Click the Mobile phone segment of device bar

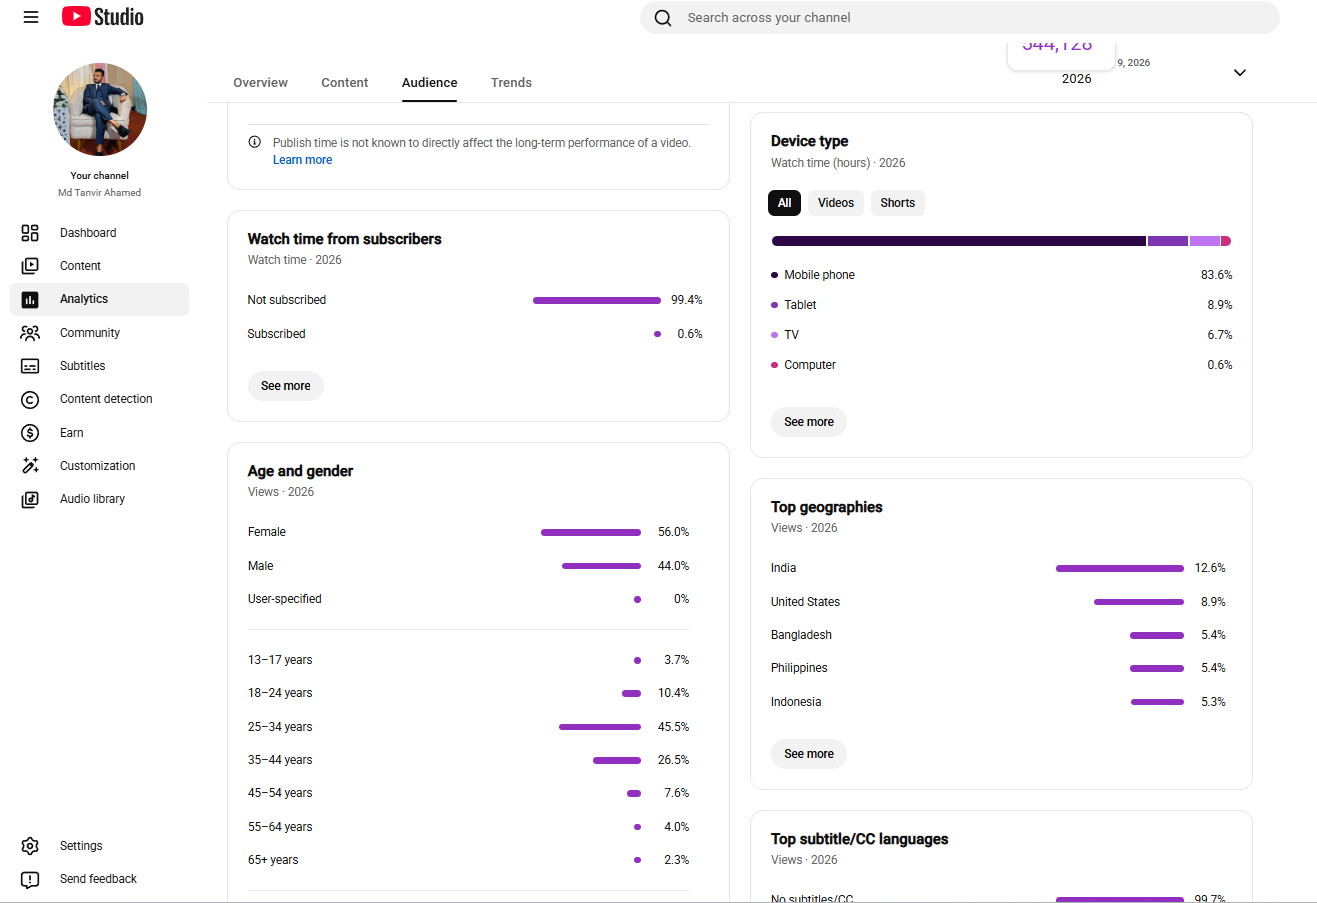coord(959,241)
